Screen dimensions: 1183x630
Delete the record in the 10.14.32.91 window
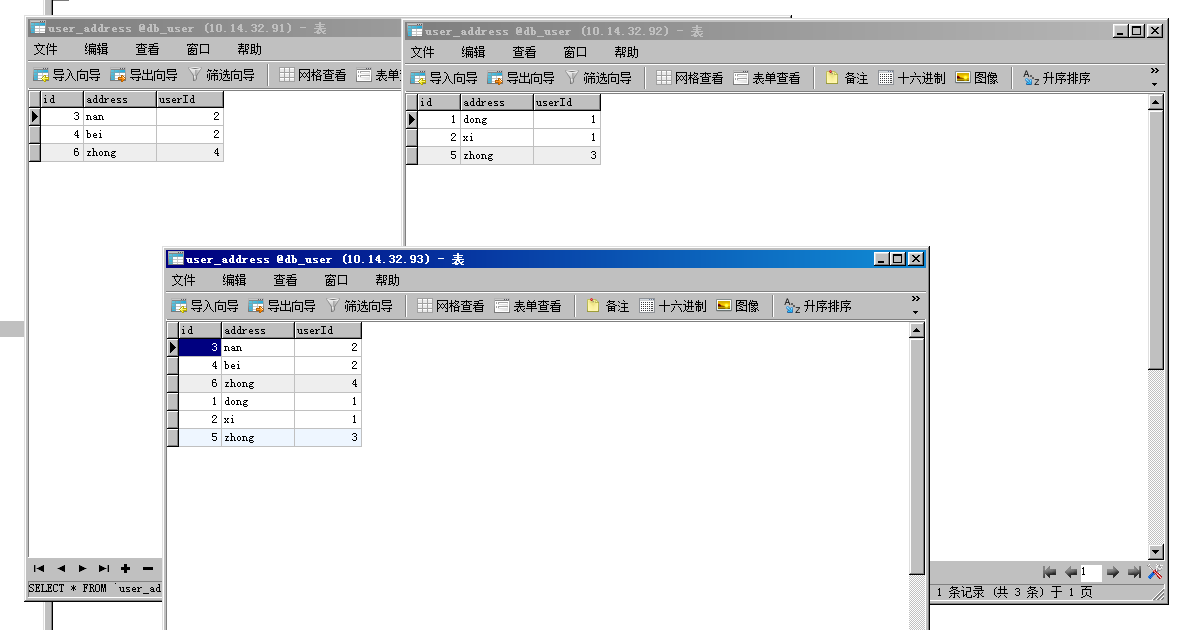(x=148, y=568)
